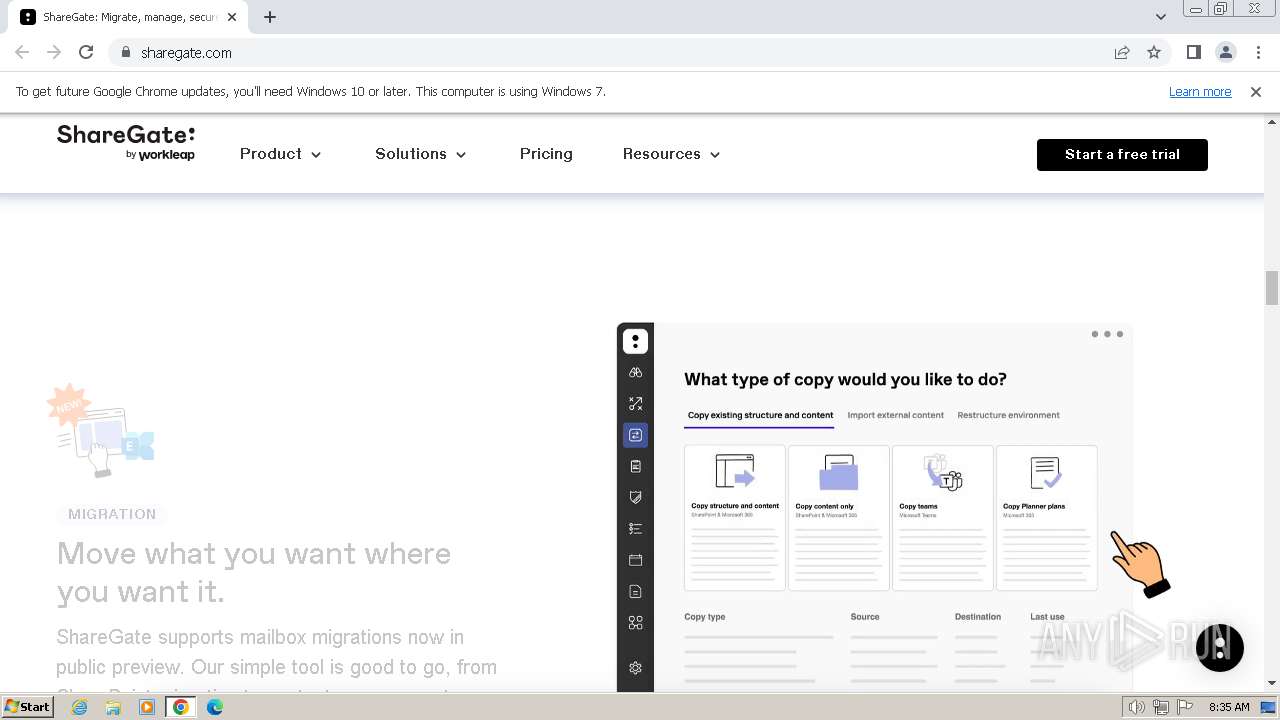Viewport: 1280px width, 720px height.
Task: Click Start a free trial button
Action: click(x=1122, y=155)
